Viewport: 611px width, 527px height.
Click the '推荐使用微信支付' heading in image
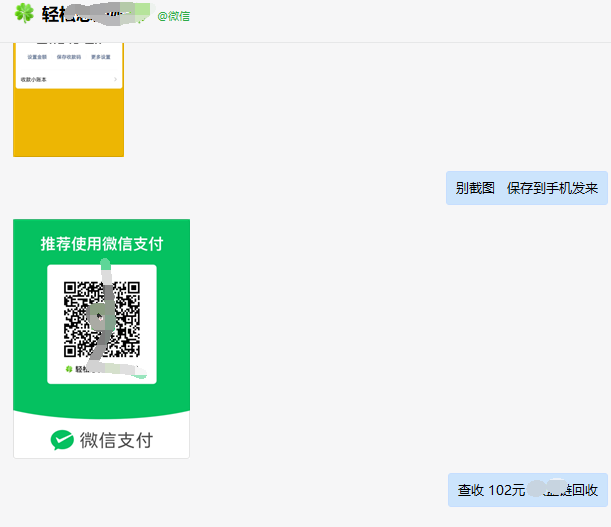pos(102,244)
